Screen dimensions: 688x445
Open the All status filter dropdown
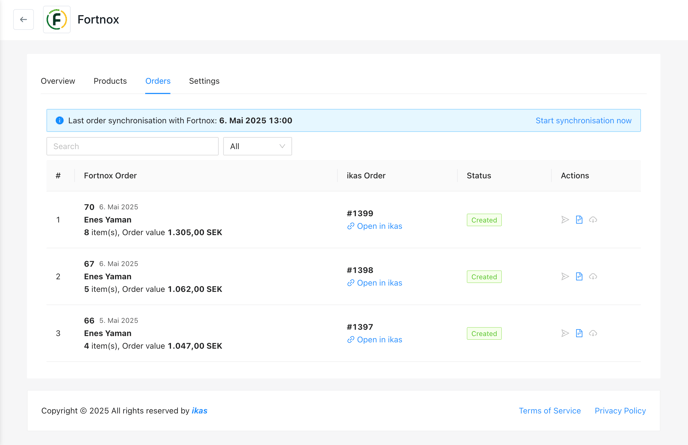[x=258, y=146]
